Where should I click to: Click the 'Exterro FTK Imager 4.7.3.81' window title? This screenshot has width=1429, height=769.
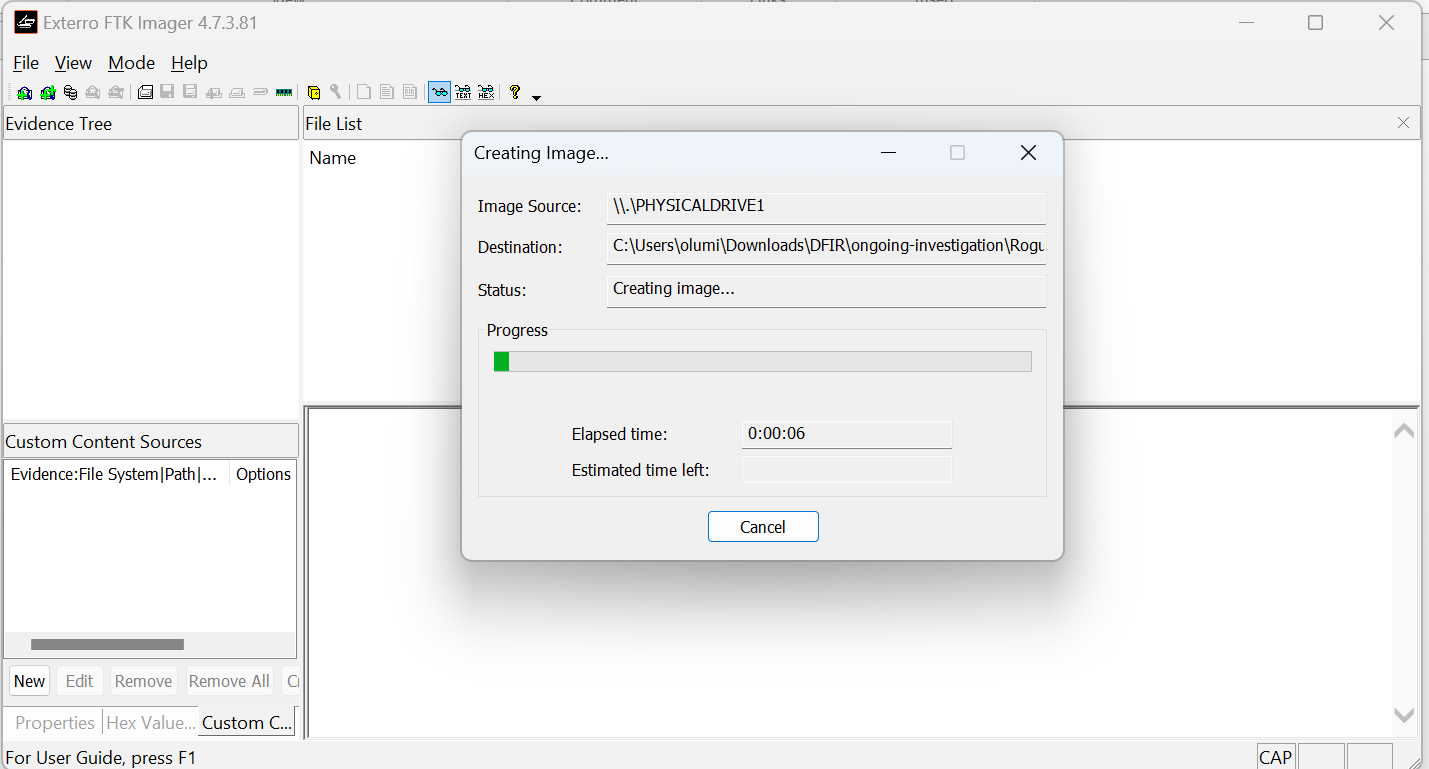(150, 22)
